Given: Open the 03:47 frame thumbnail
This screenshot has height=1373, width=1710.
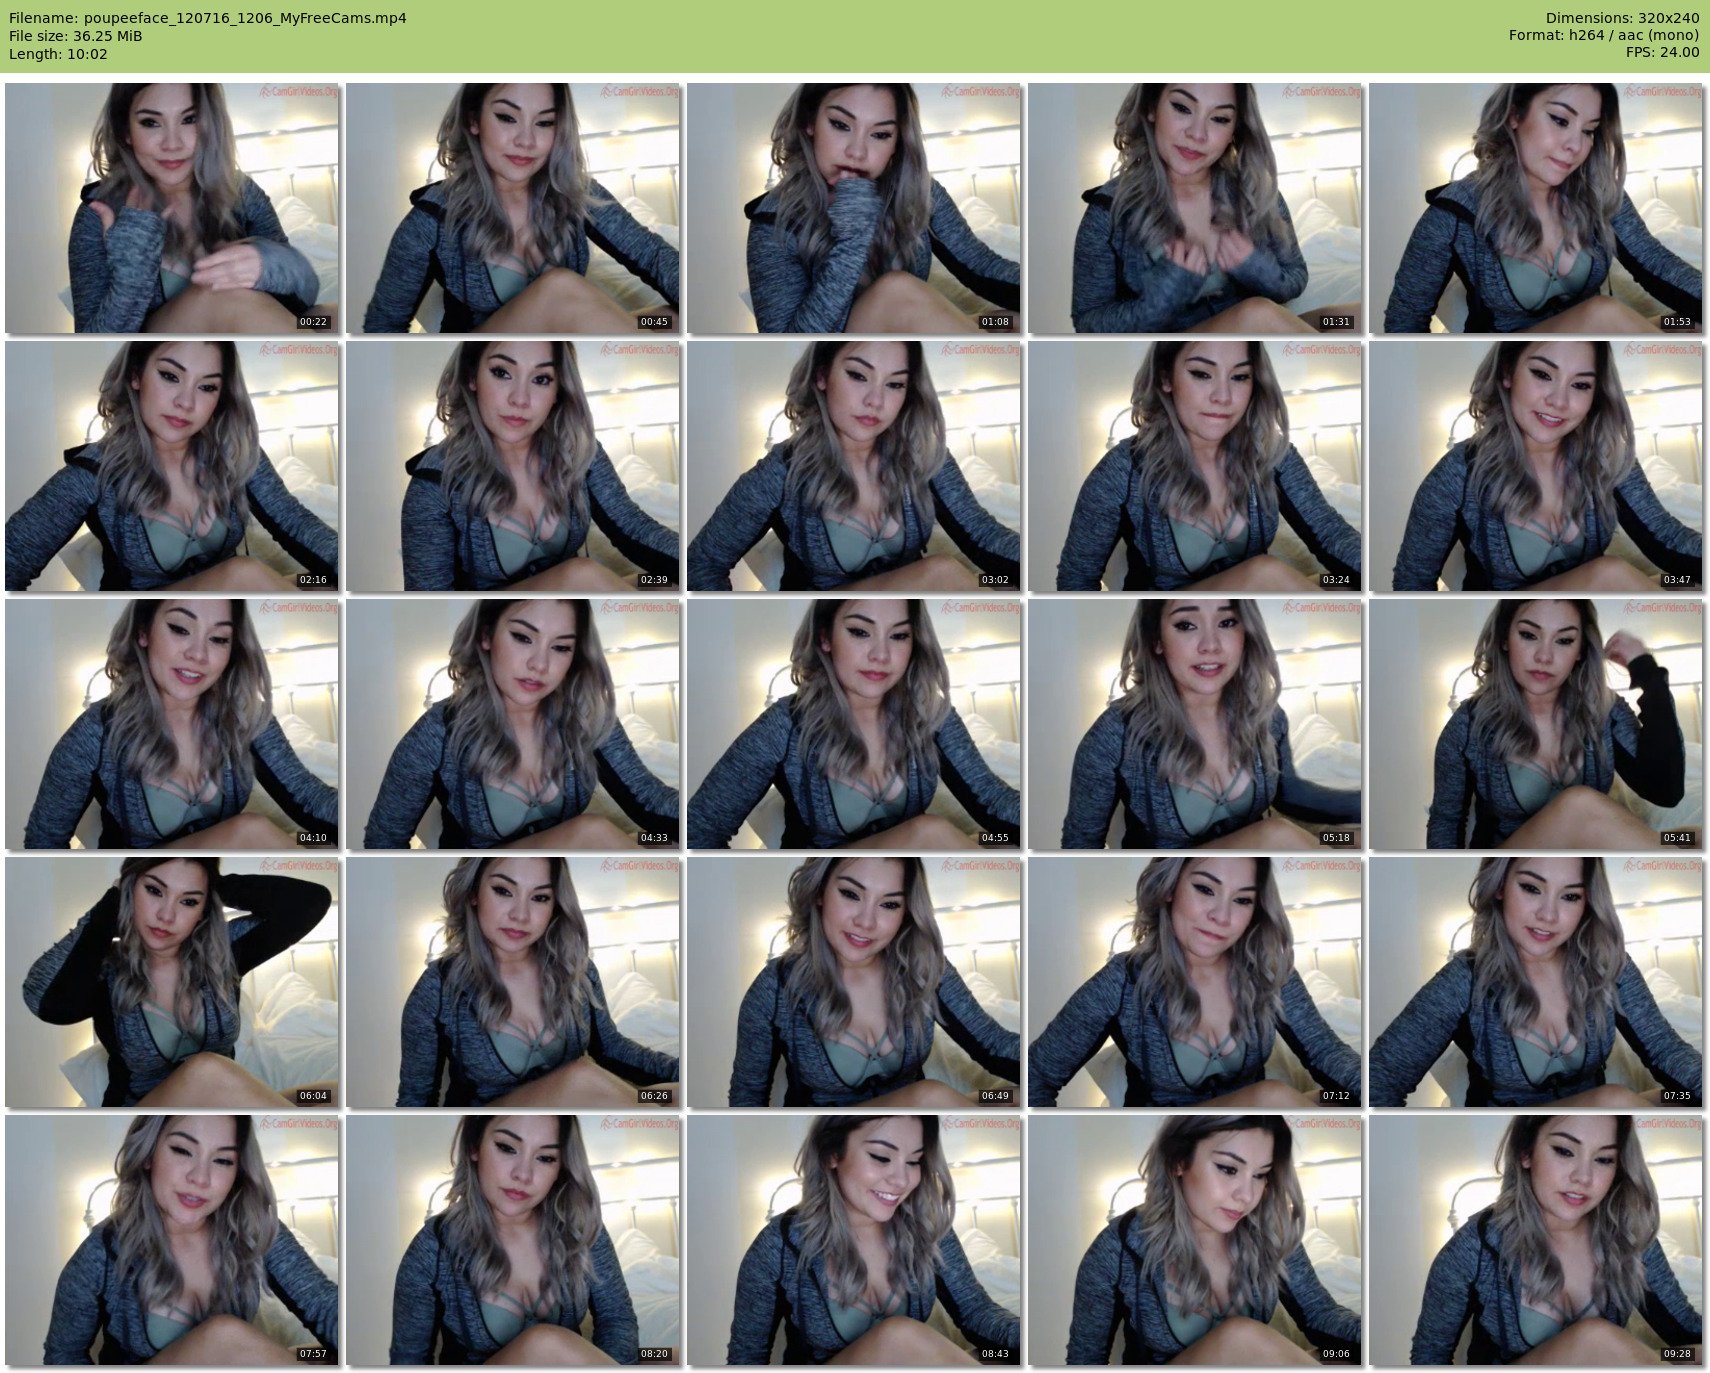Looking at the screenshot, I should pos(1536,466).
